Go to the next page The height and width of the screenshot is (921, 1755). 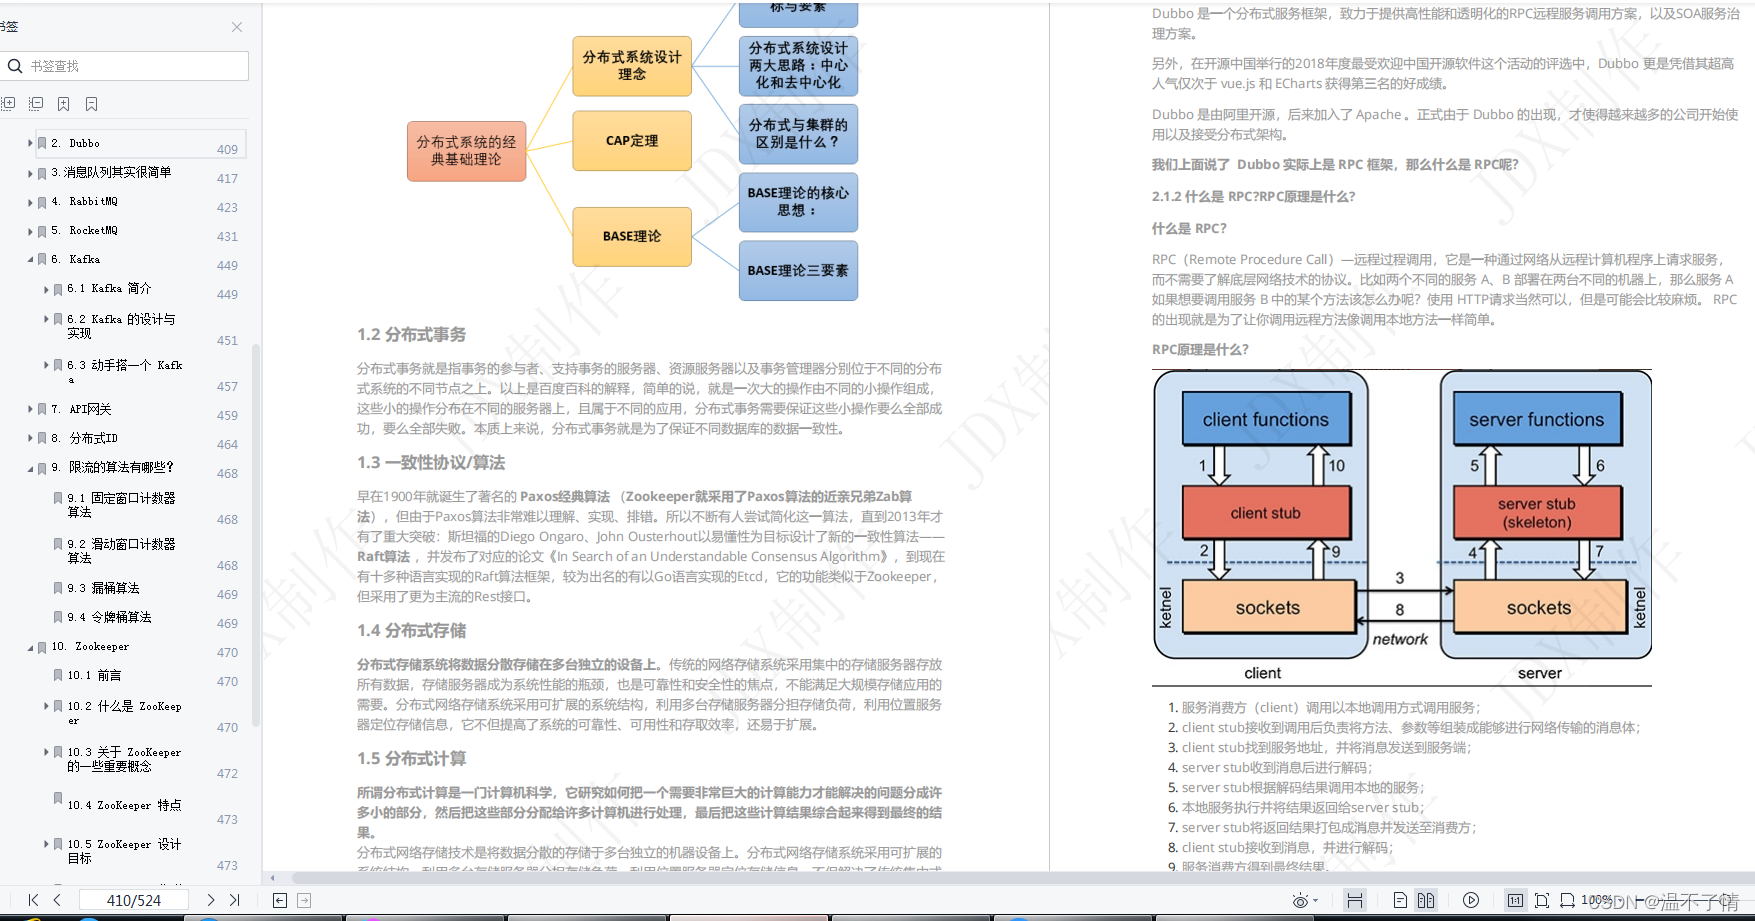[210, 900]
